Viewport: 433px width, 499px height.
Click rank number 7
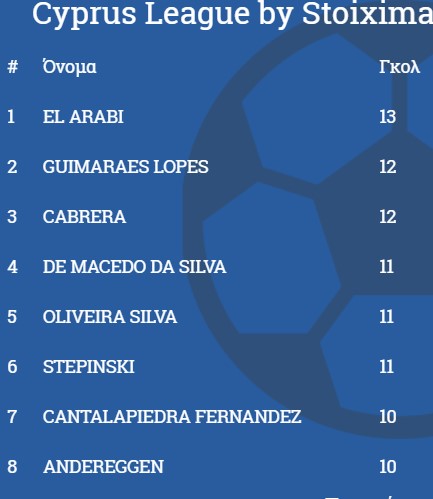pos(12,417)
